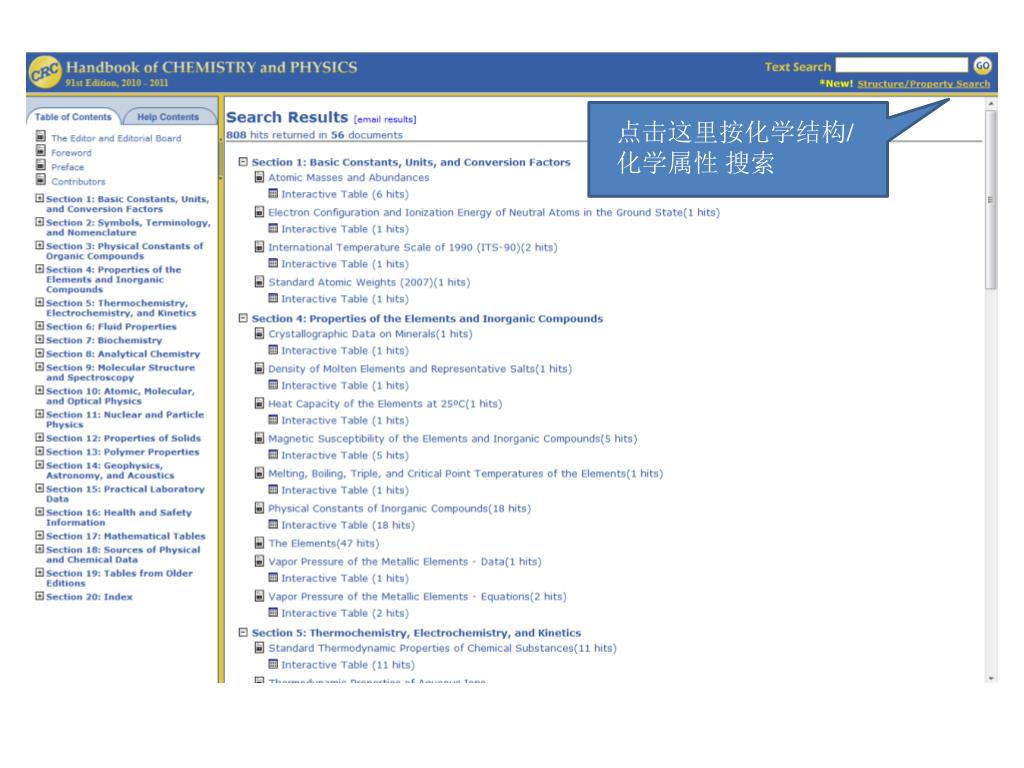
Task: Open Atomic Masses and Abundances link
Action: pyautogui.click(x=349, y=178)
